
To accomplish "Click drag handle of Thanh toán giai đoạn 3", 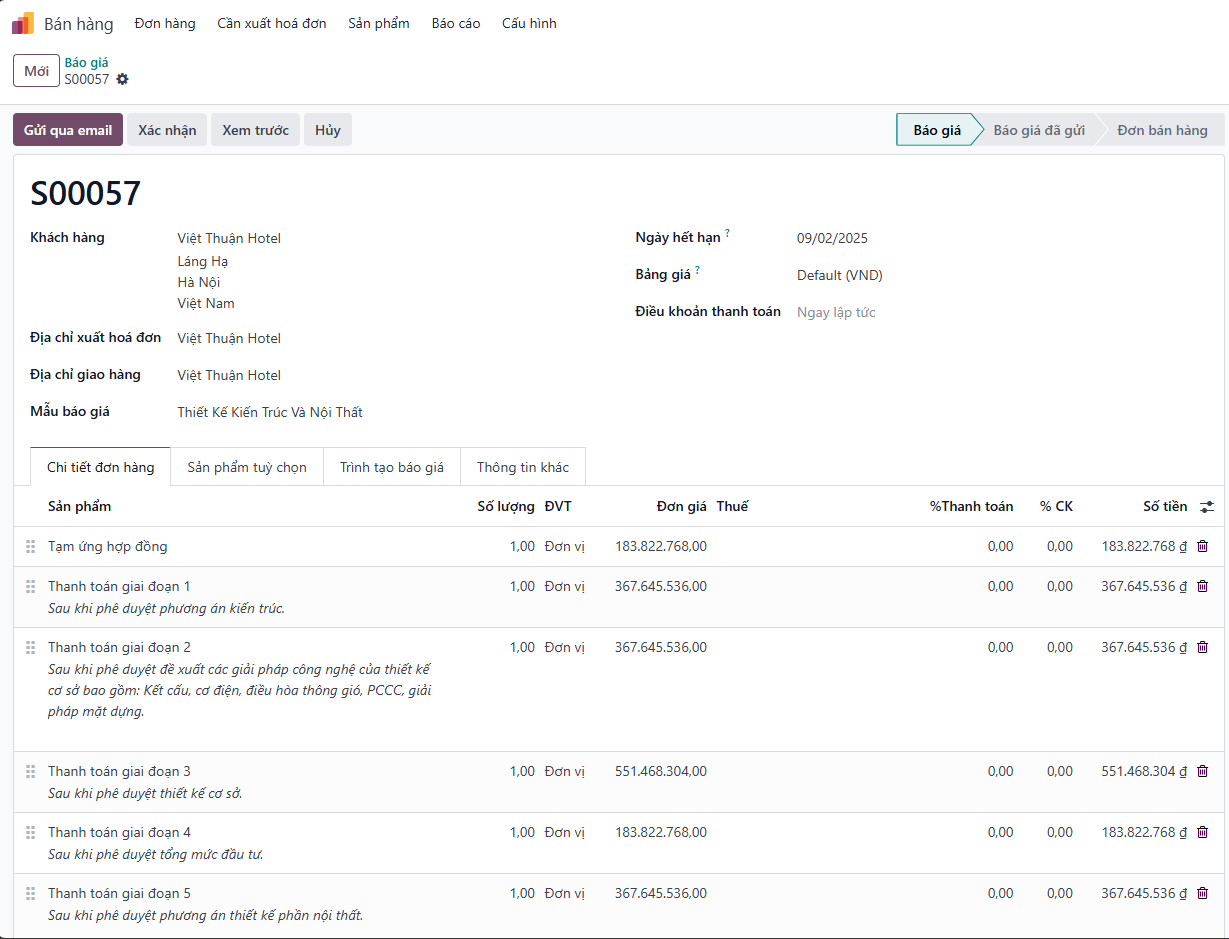I will click(30, 772).
